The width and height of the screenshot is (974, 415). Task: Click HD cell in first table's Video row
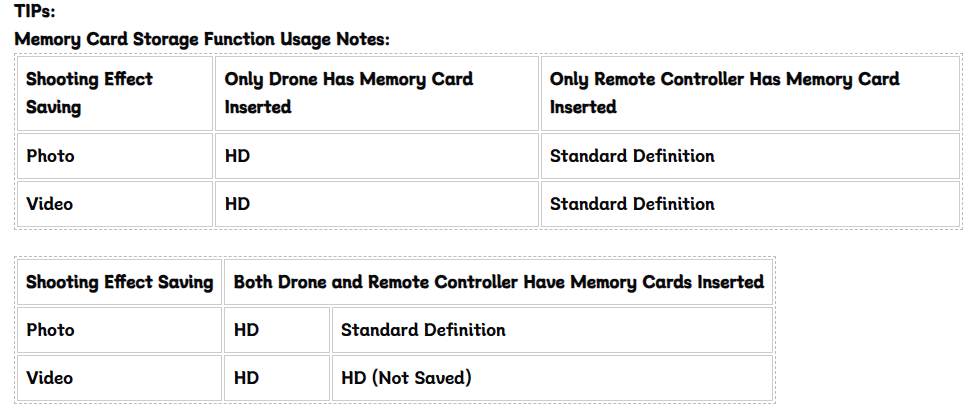point(238,204)
